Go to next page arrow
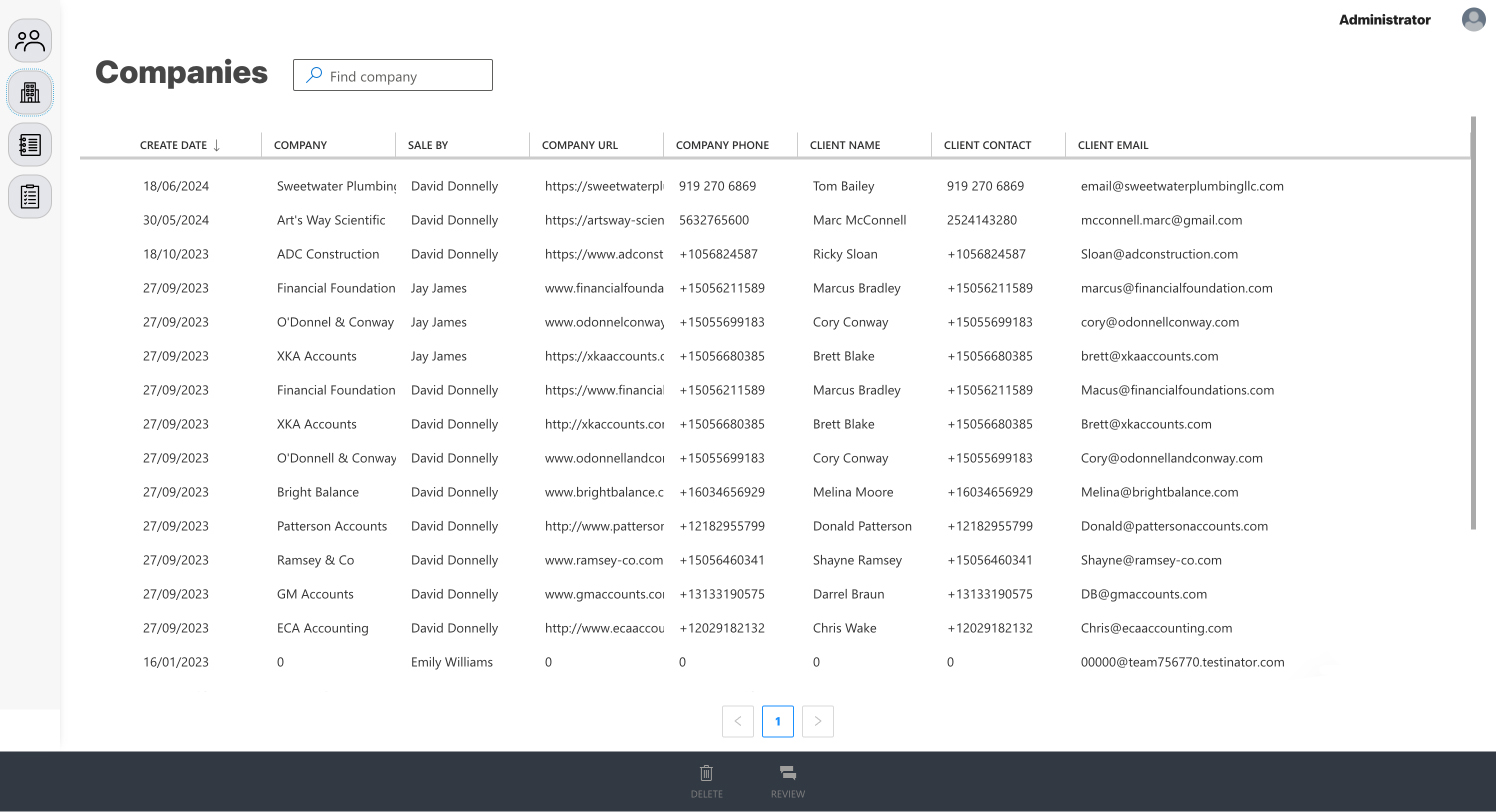Screen dimensions: 1496x812 tap(818, 721)
